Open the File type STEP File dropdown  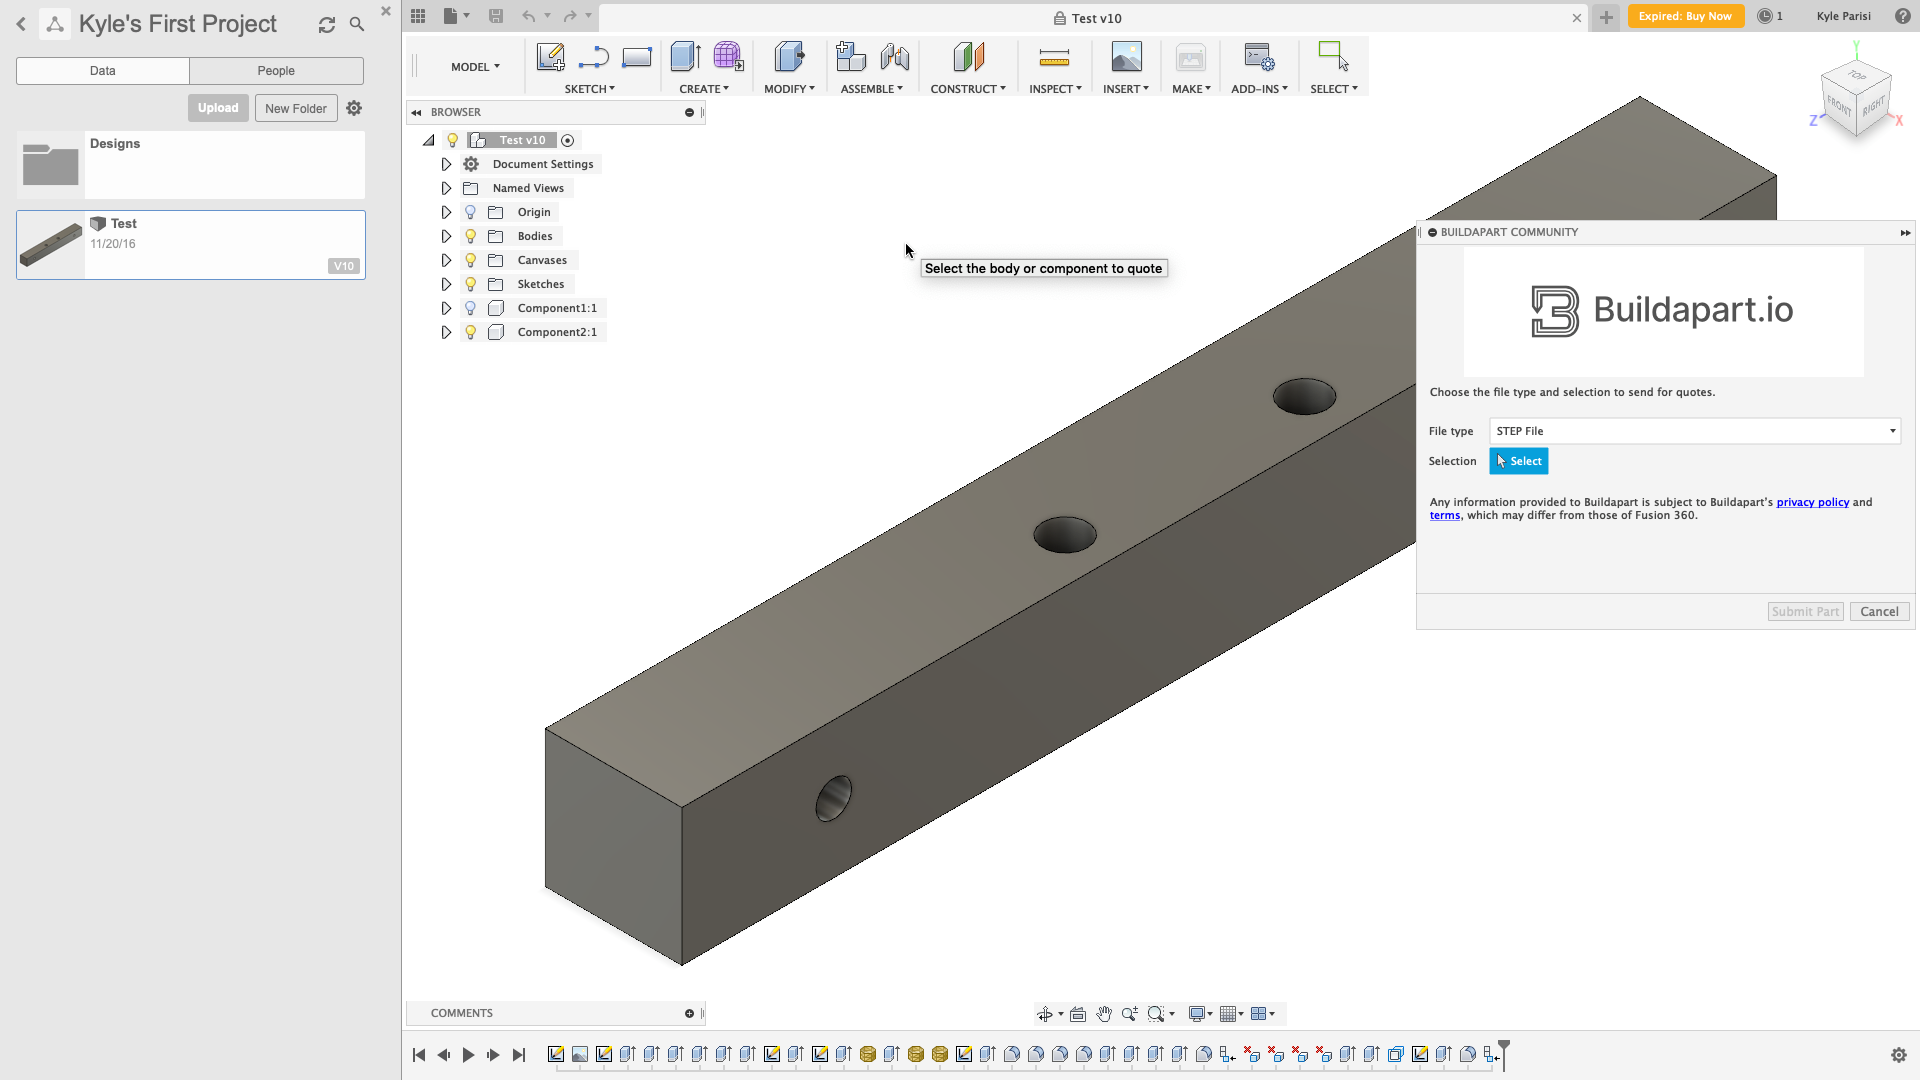click(1694, 431)
